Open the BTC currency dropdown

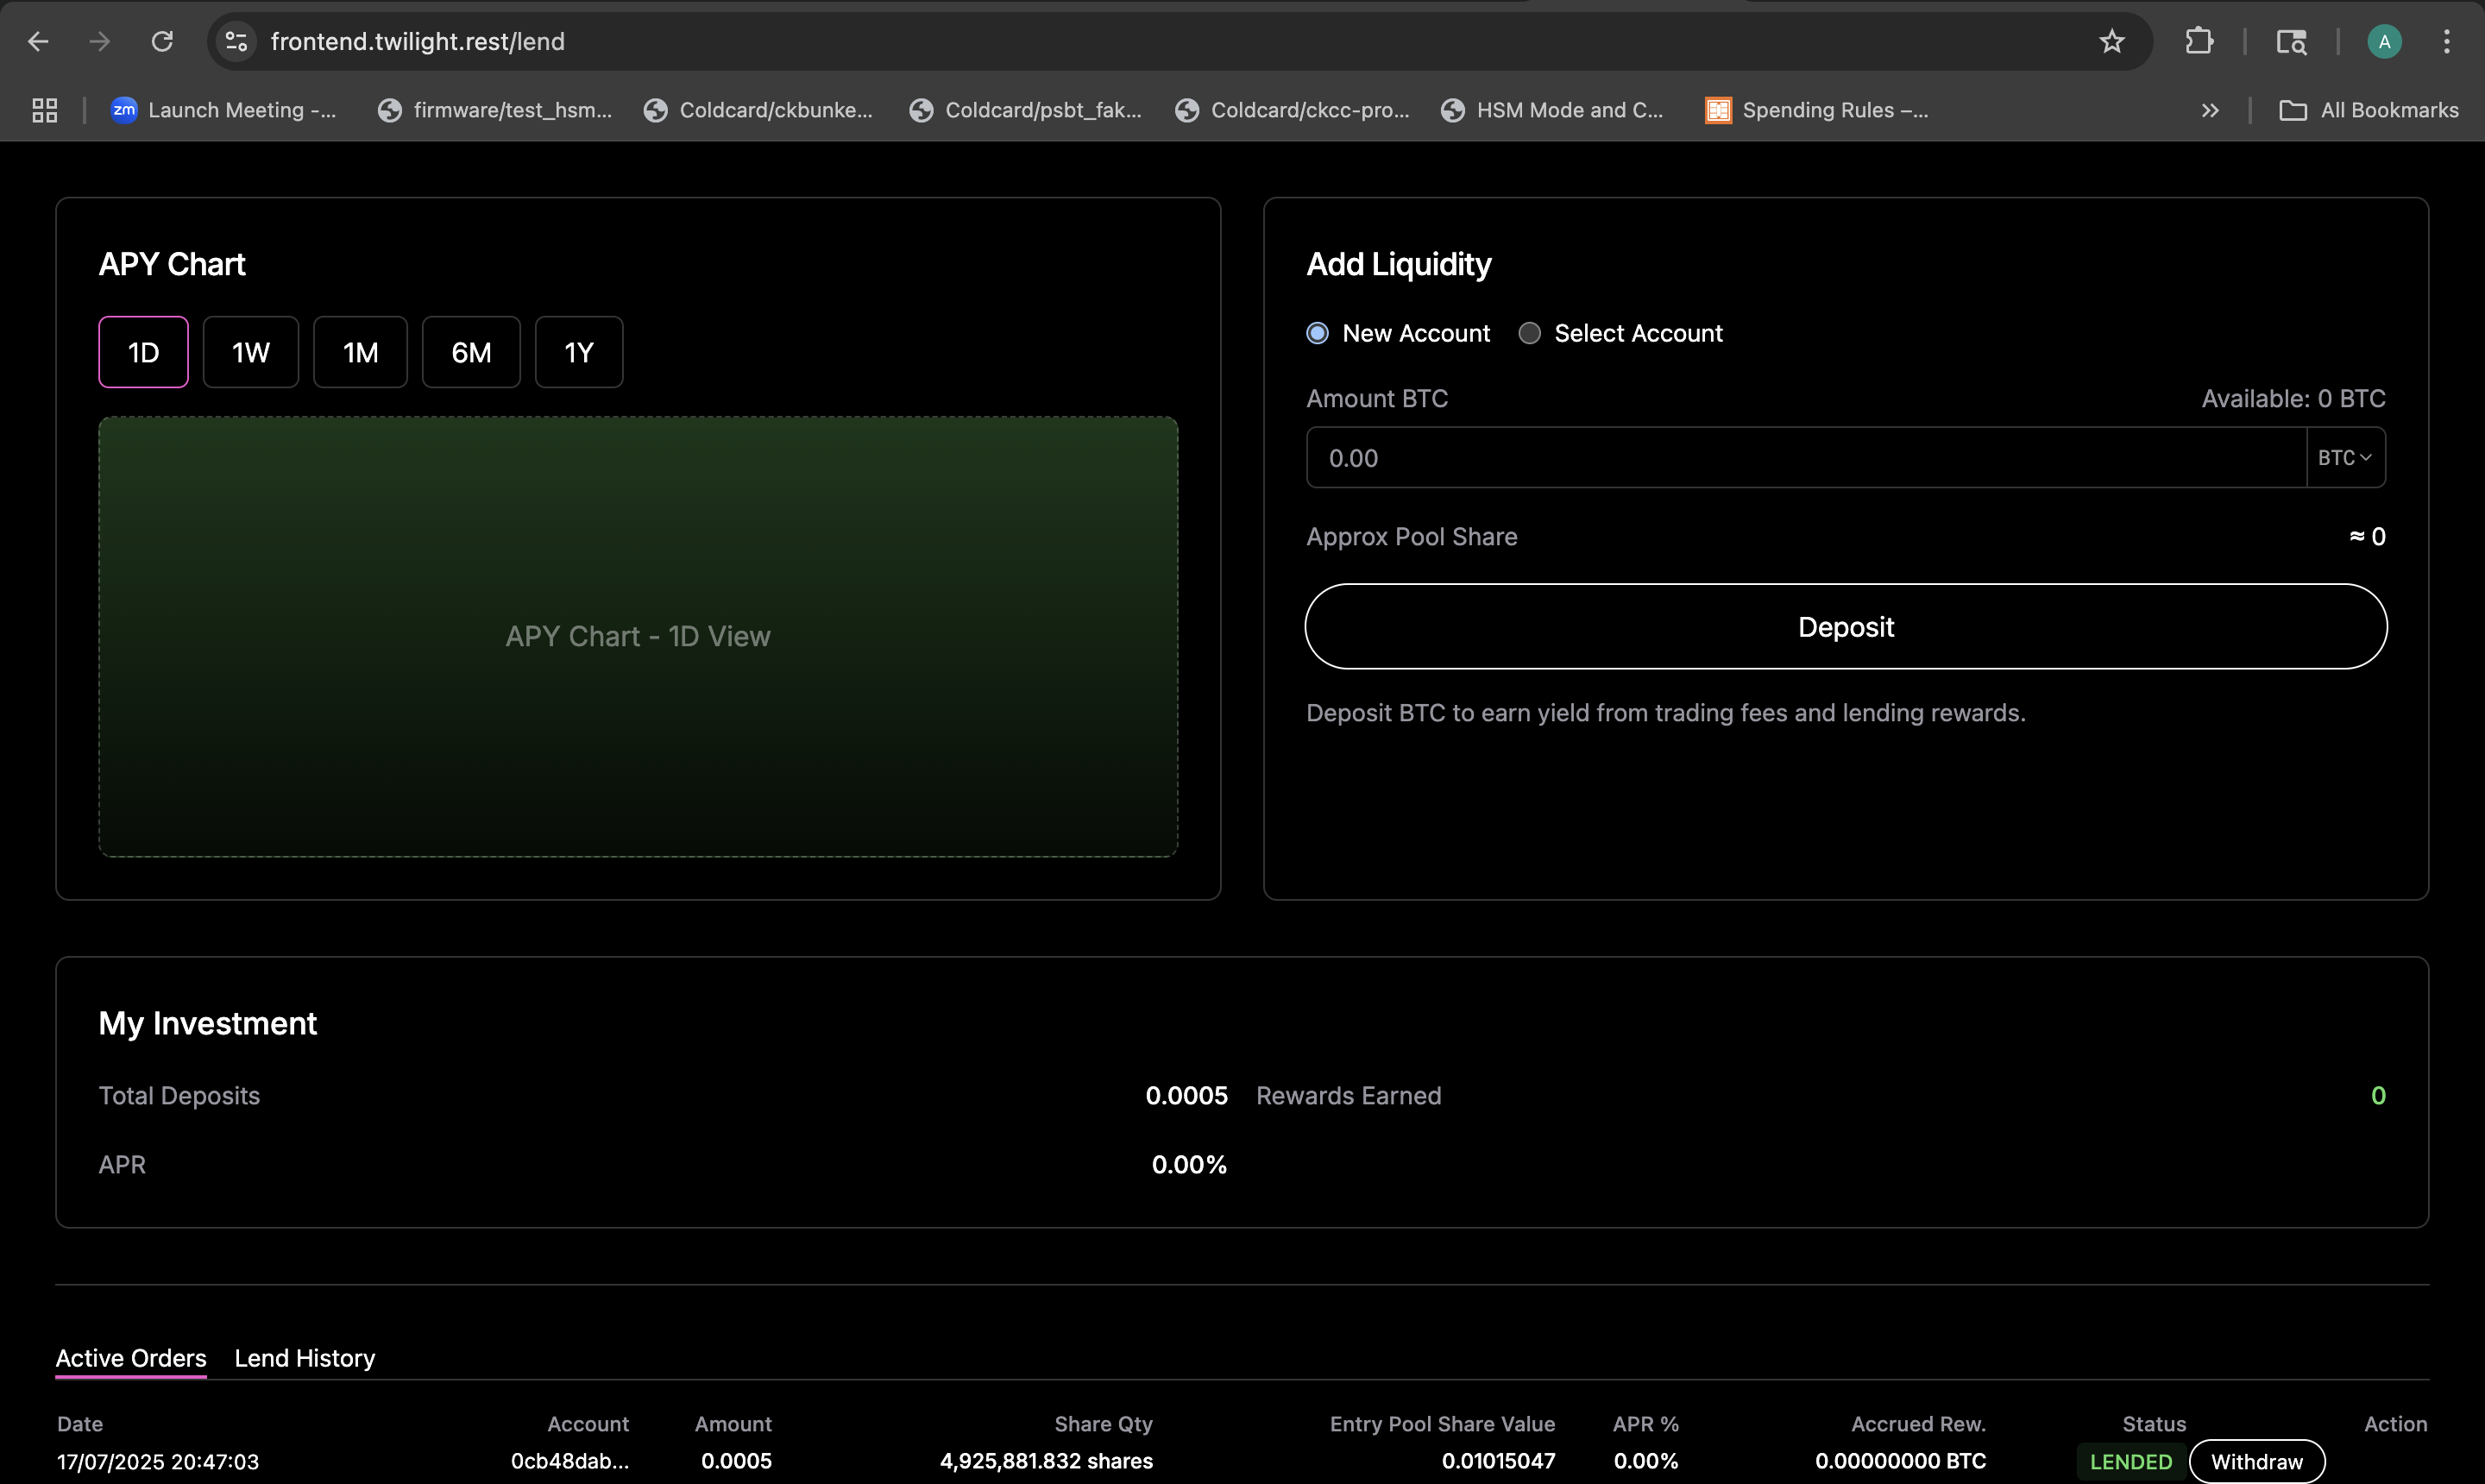coord(2345,458)
